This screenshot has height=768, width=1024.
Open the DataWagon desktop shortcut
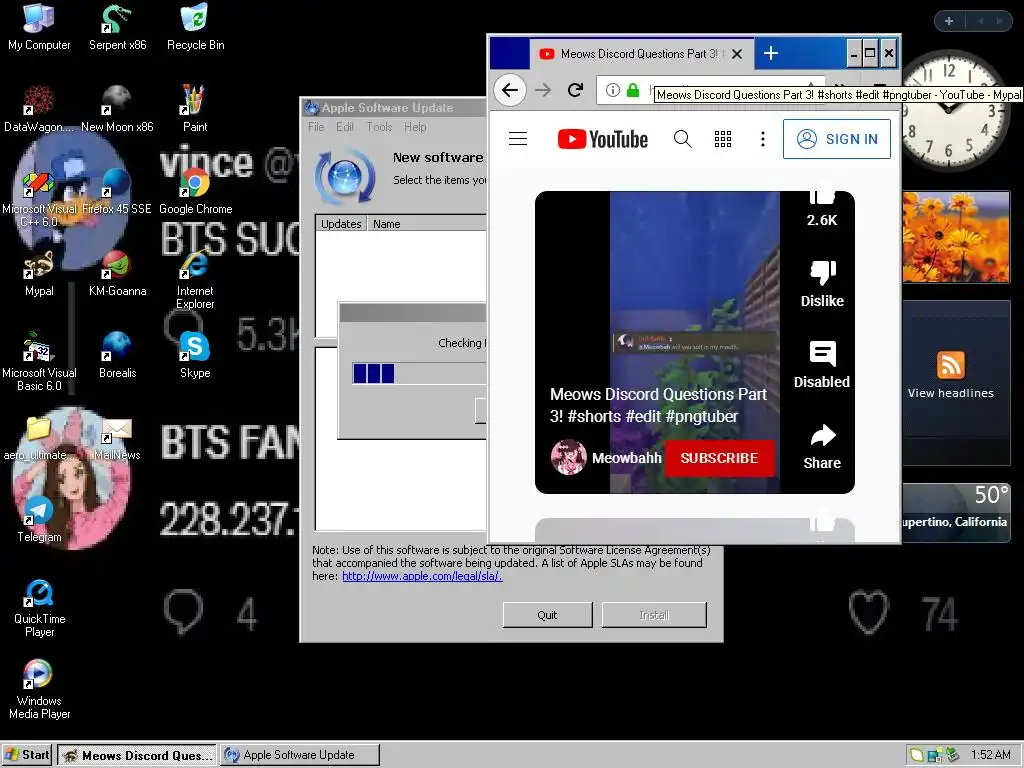point(39,108)
